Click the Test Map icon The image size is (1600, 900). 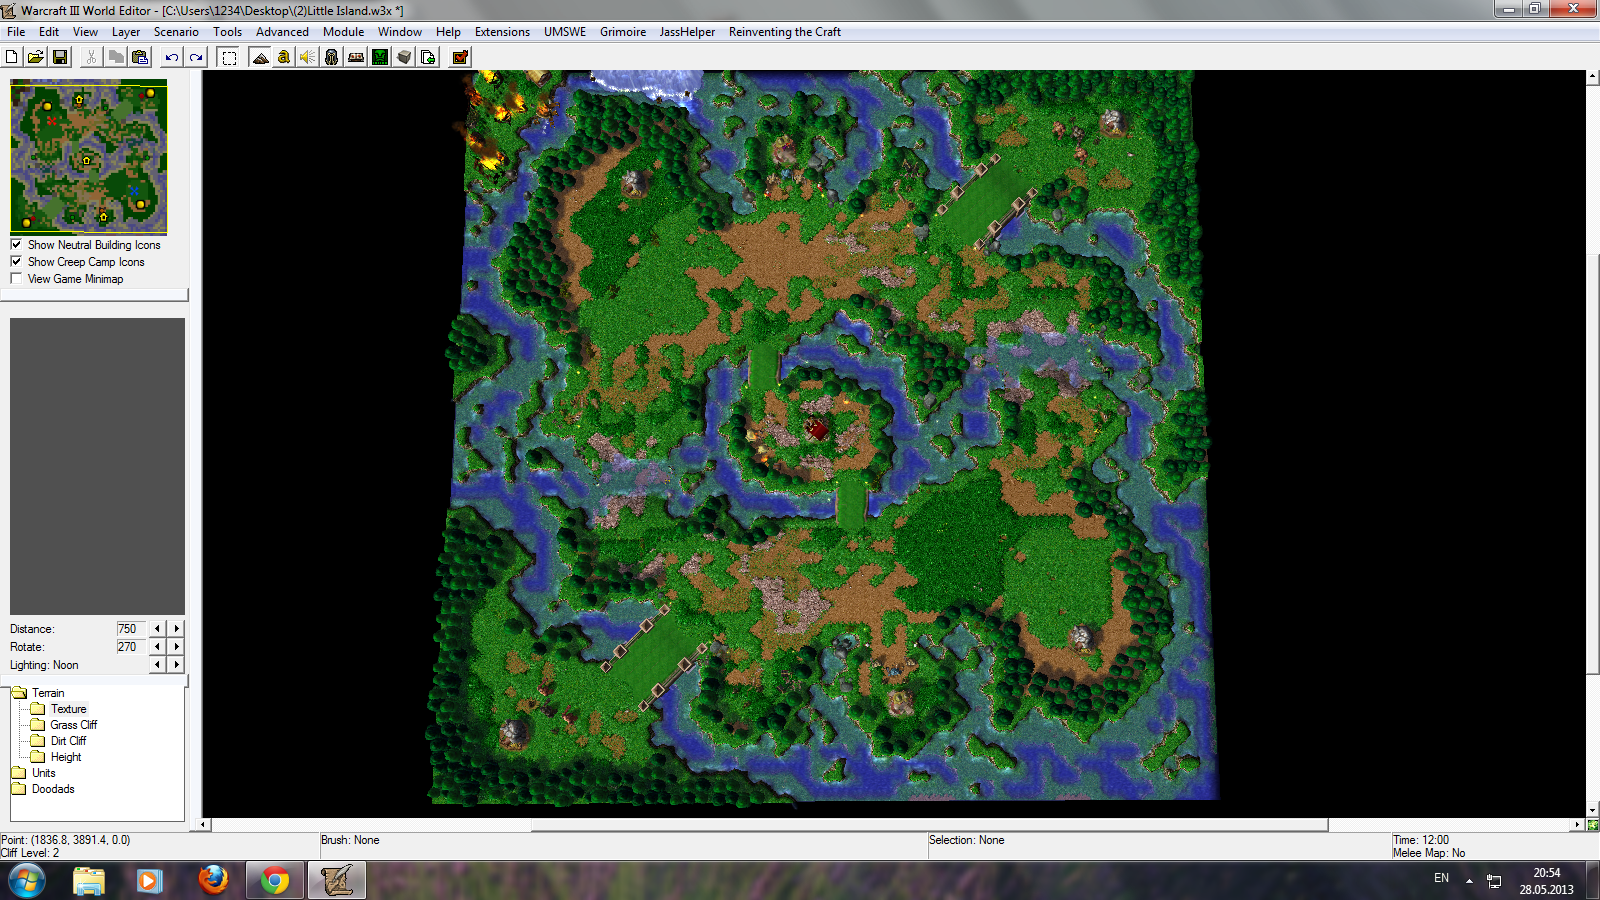click(460, 57)
